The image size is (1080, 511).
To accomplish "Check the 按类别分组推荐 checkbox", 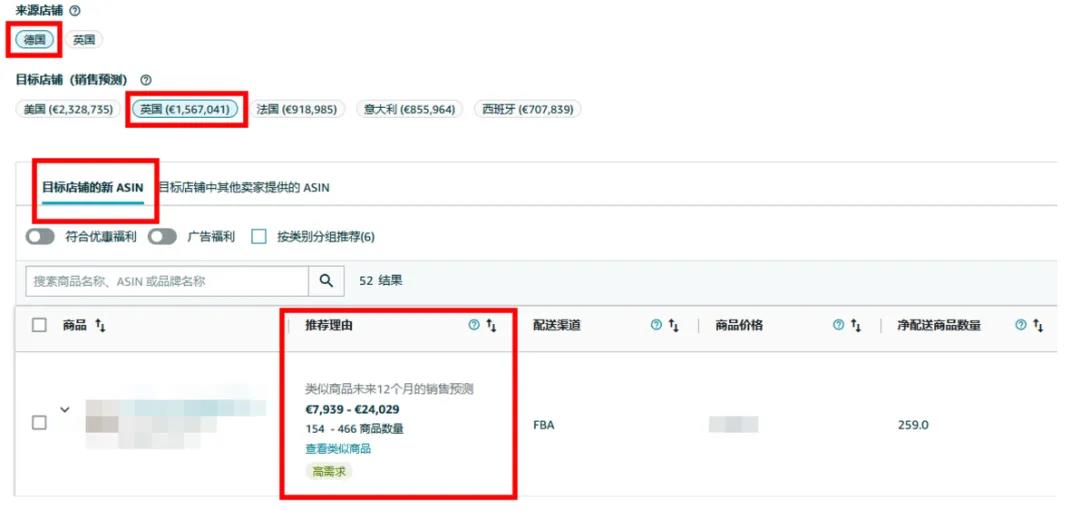I will 259,237.
